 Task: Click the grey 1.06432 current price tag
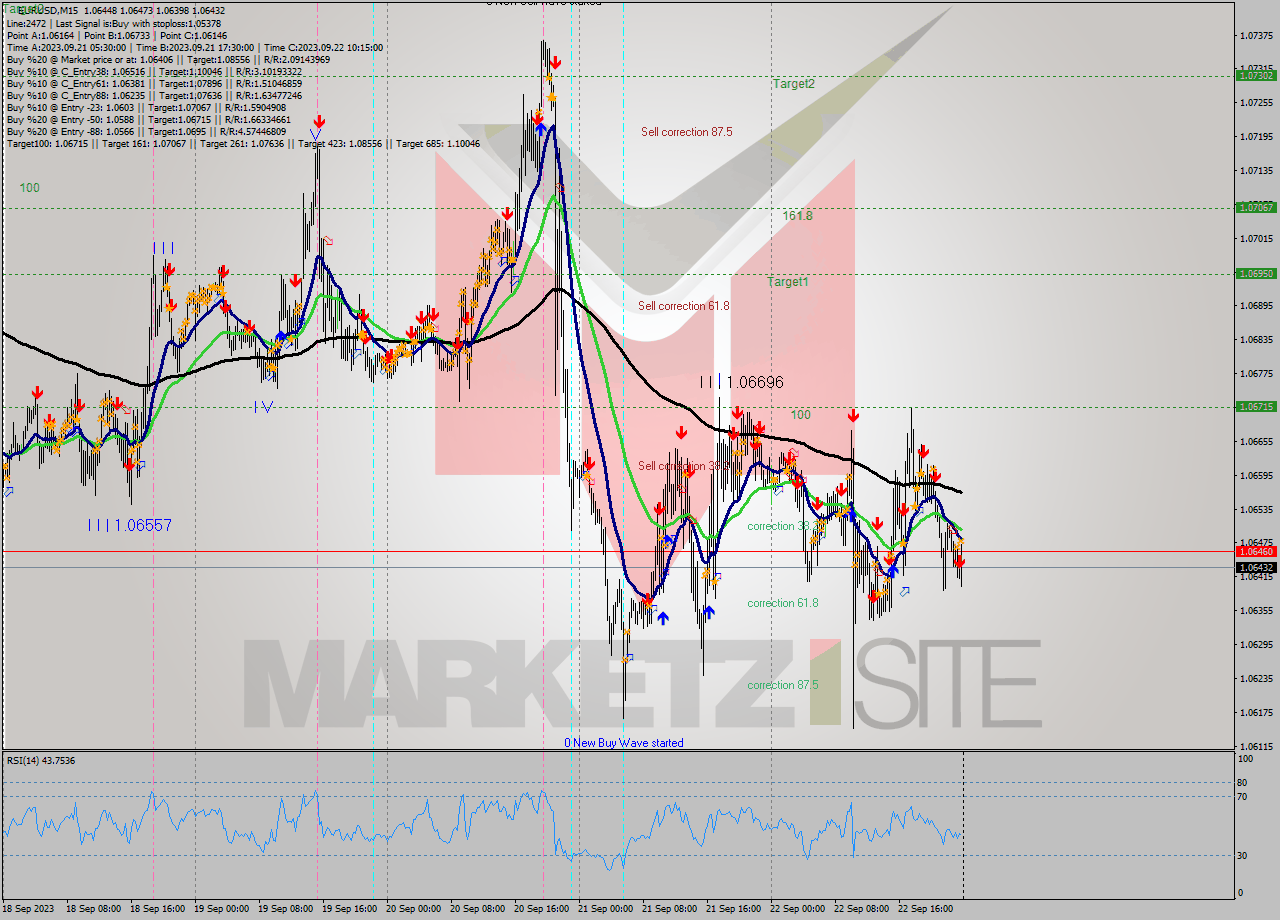point(1255,567)
